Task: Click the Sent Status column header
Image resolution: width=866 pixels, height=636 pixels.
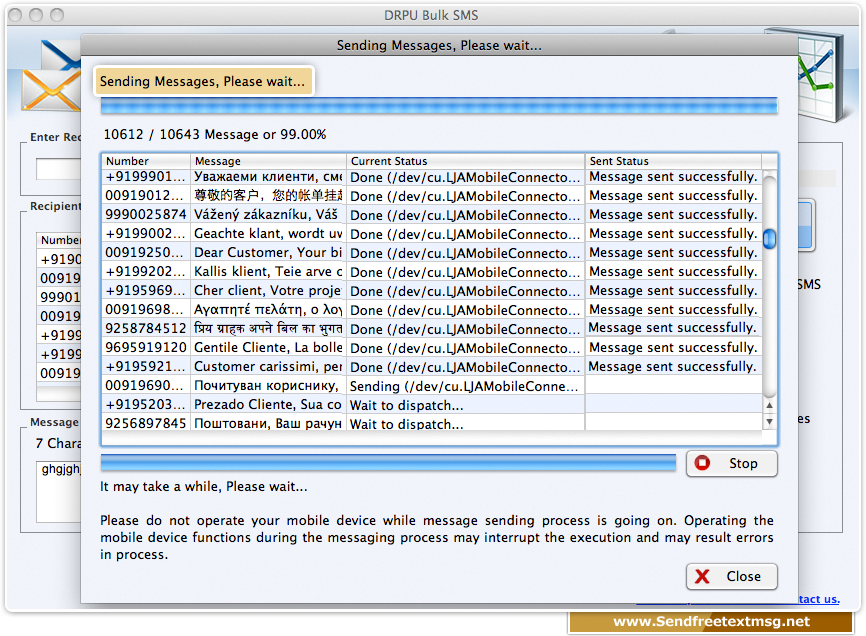Action: (673, 161)
